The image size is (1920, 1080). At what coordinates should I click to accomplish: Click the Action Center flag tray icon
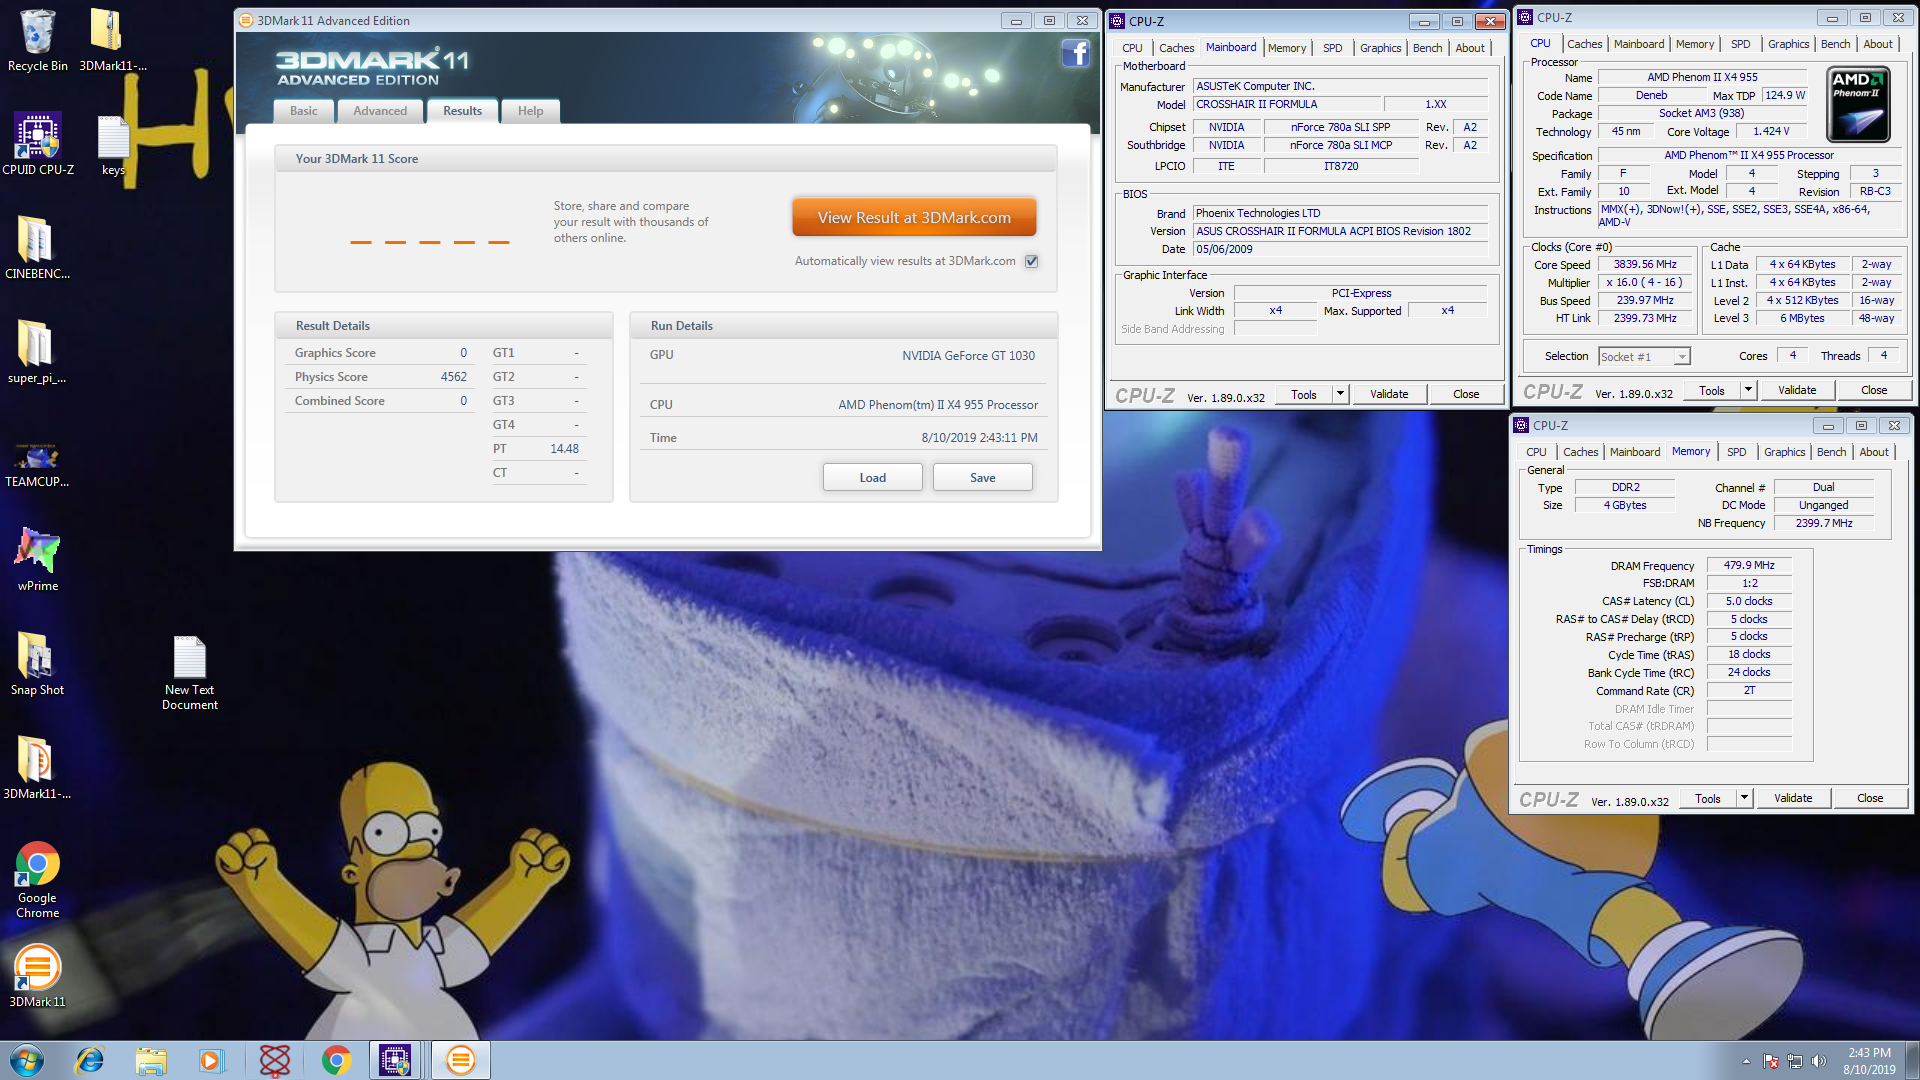click(x=1771, y=1061)
